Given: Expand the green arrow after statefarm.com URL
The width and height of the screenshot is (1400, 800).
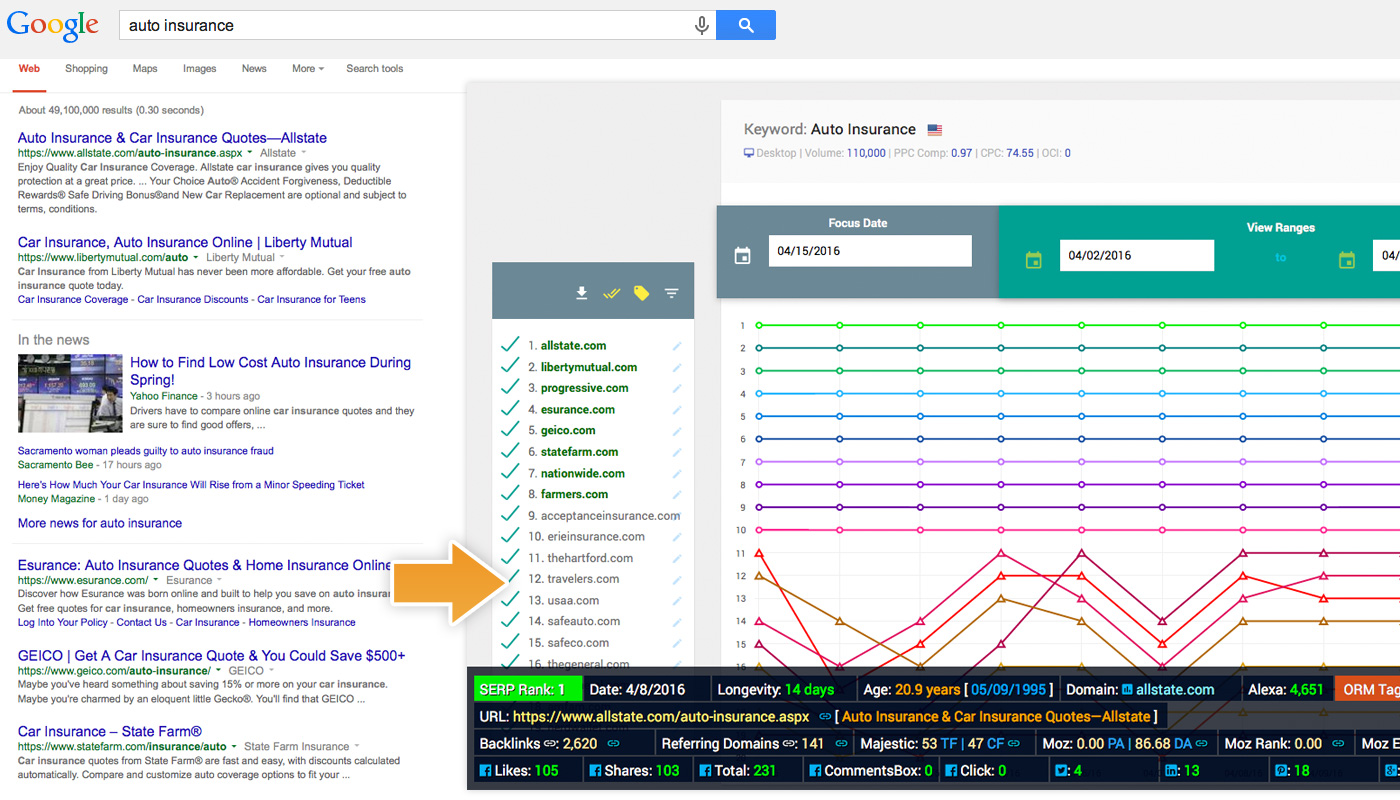Looking at the screenshot, I should click(234, 746).
